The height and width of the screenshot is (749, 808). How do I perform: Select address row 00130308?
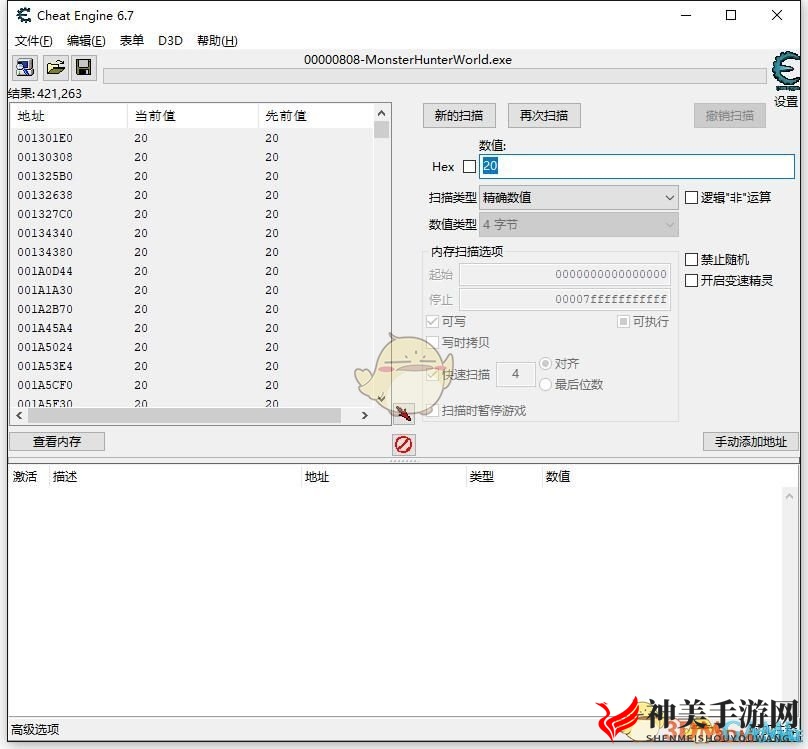(192, 157)
